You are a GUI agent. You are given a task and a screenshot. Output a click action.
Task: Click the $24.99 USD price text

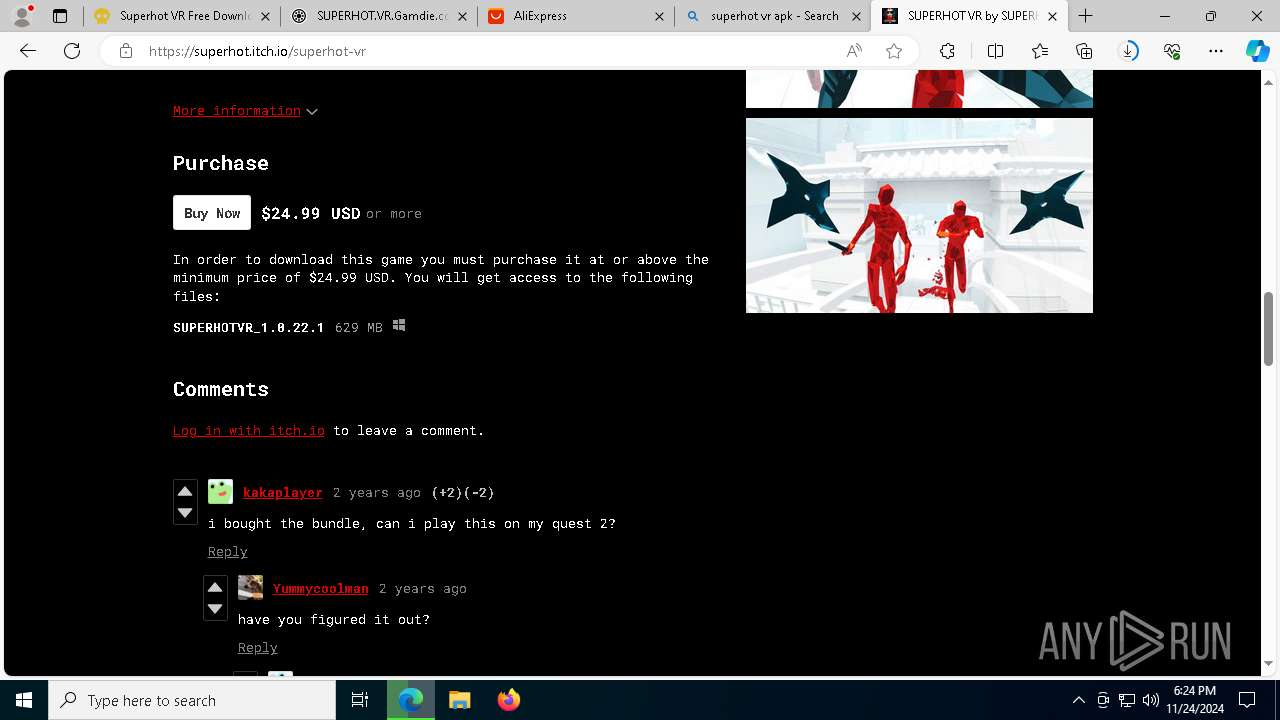(311, 213)
